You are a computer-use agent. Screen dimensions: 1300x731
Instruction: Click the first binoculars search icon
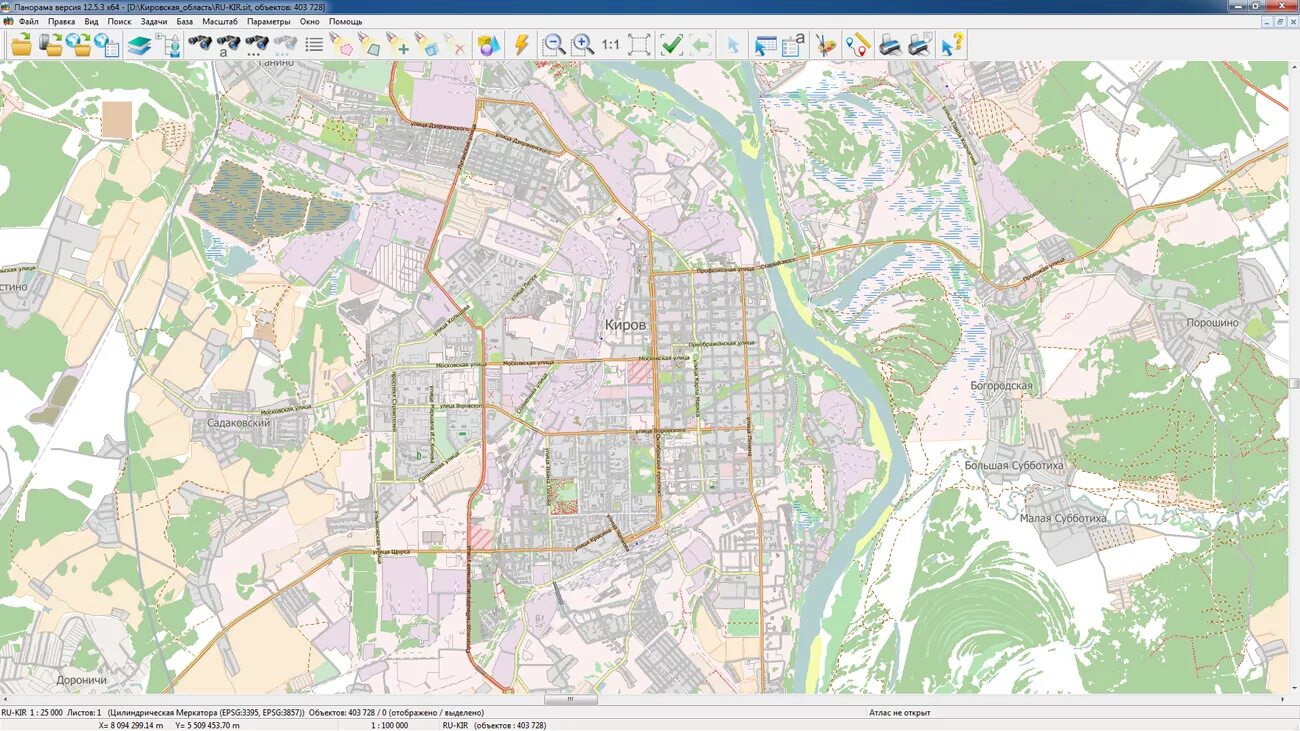(200, 44)
